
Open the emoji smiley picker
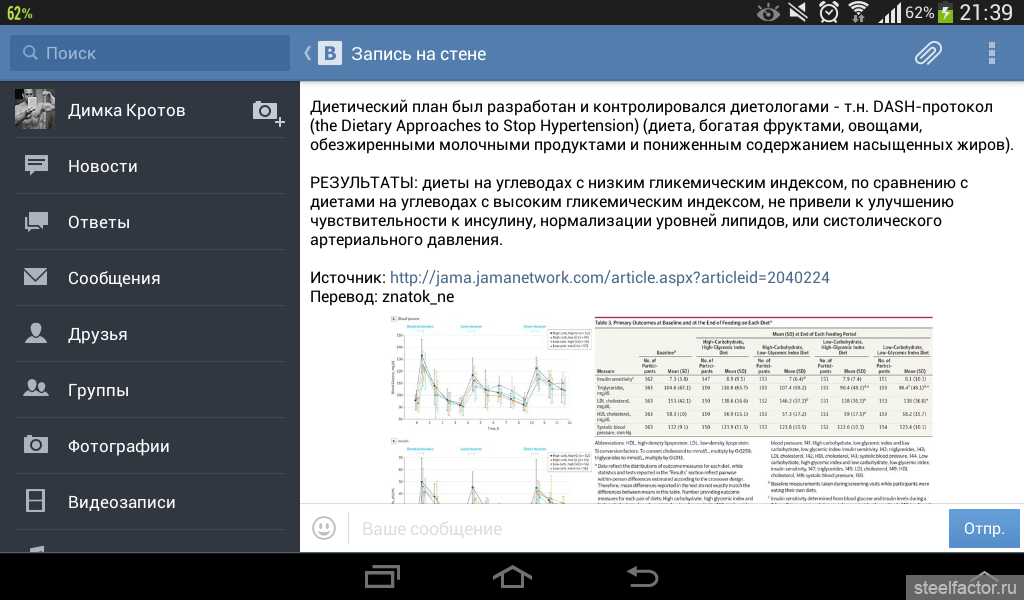point(324,528)
